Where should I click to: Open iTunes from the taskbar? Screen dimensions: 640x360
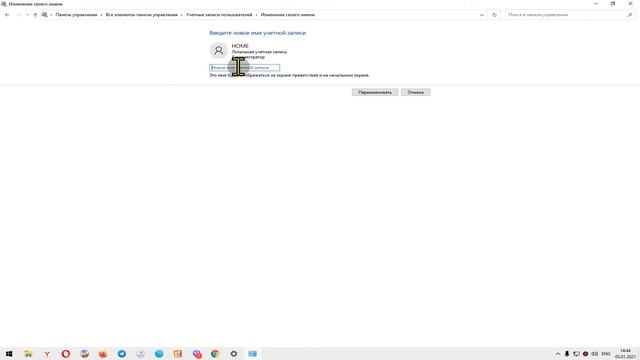[x=140, y=353]
